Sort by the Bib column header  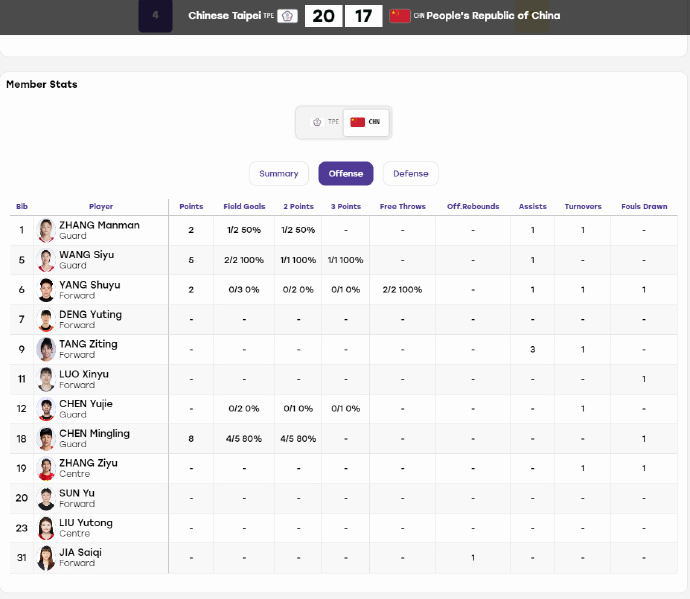pyautogui.click(x=22, y=206)
